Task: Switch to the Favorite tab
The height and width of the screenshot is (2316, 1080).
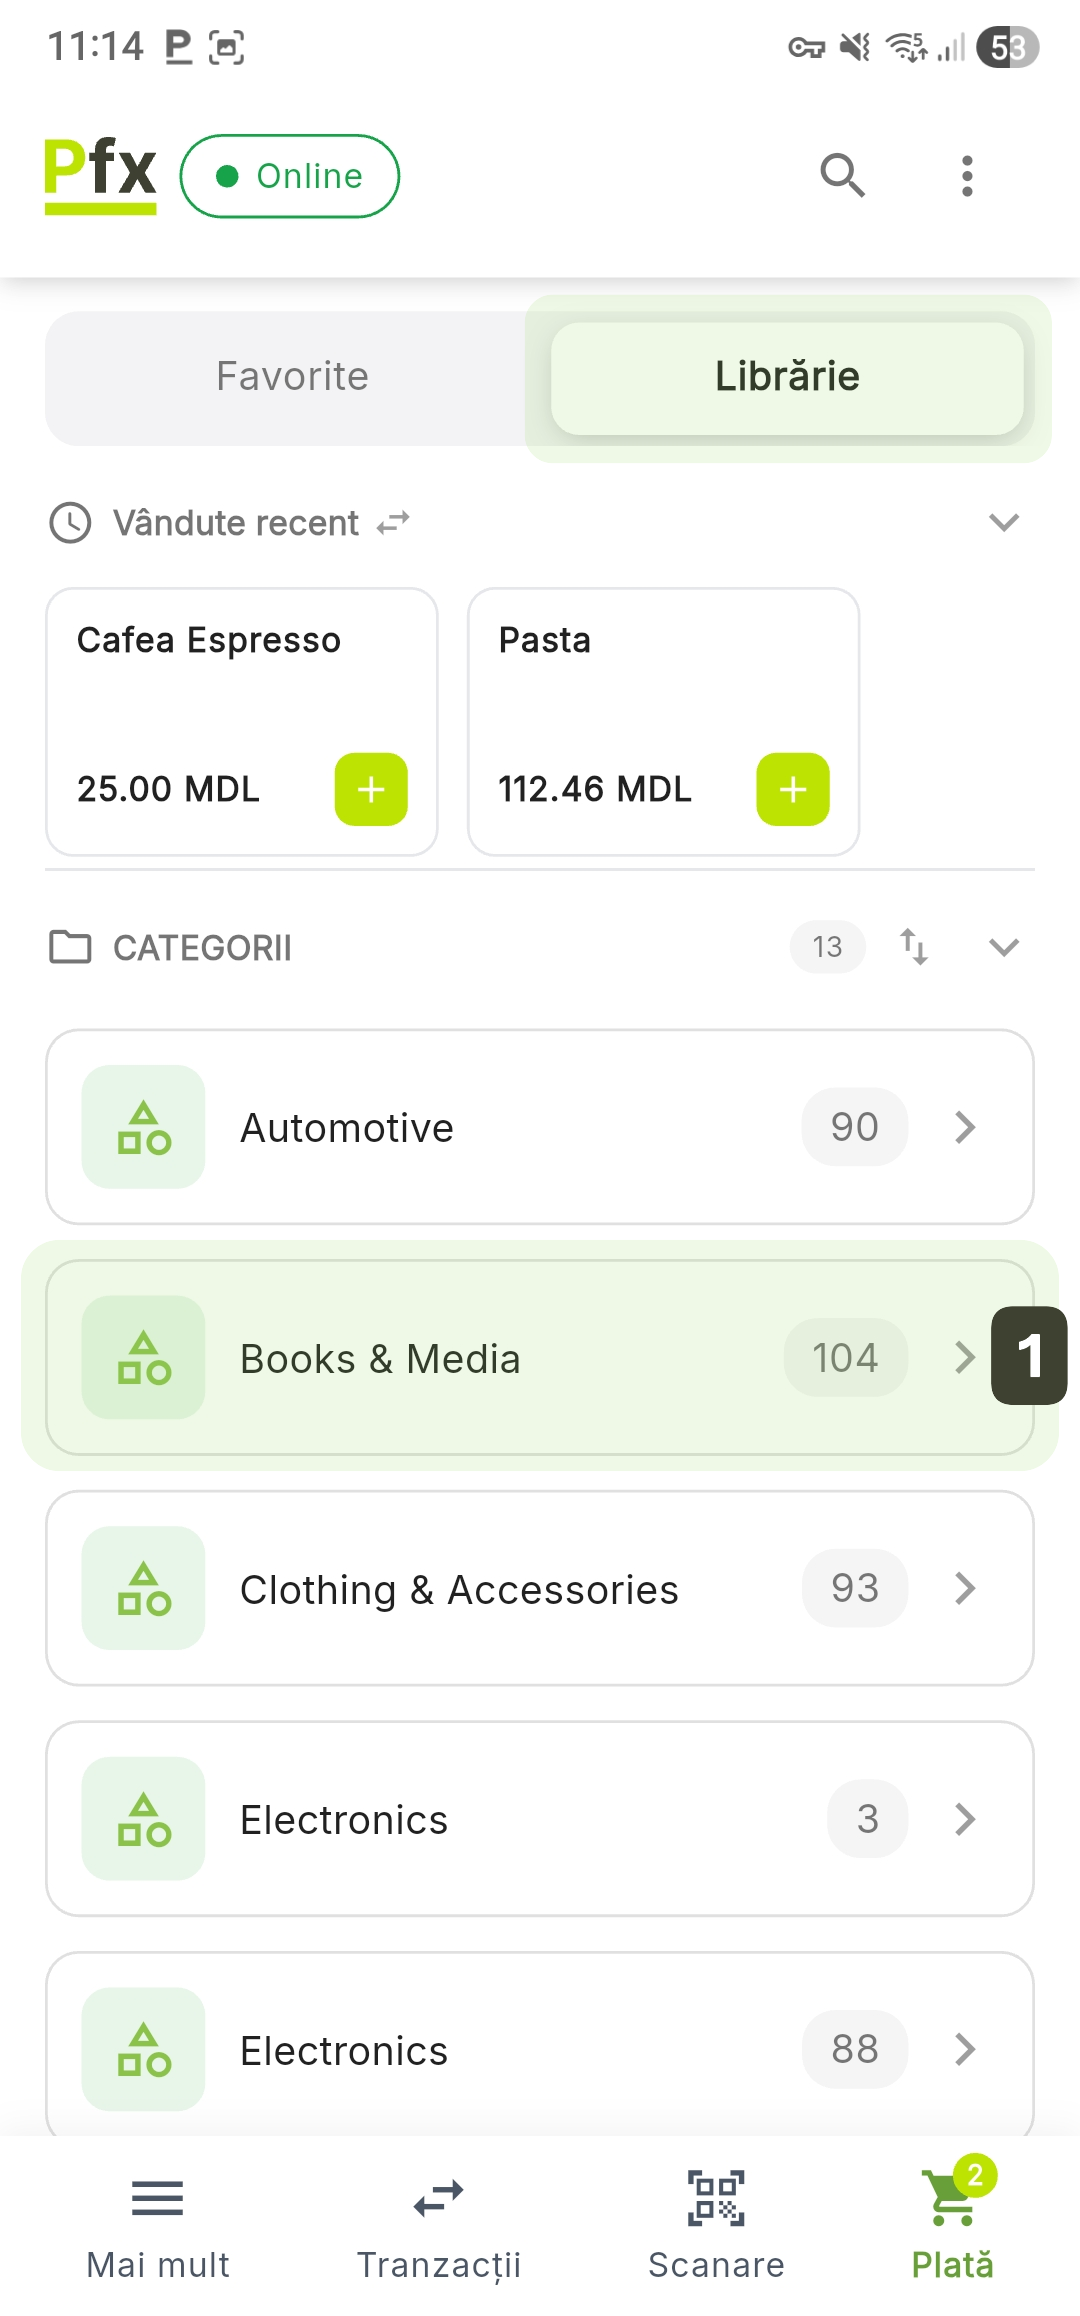Action: click(292, 377)
